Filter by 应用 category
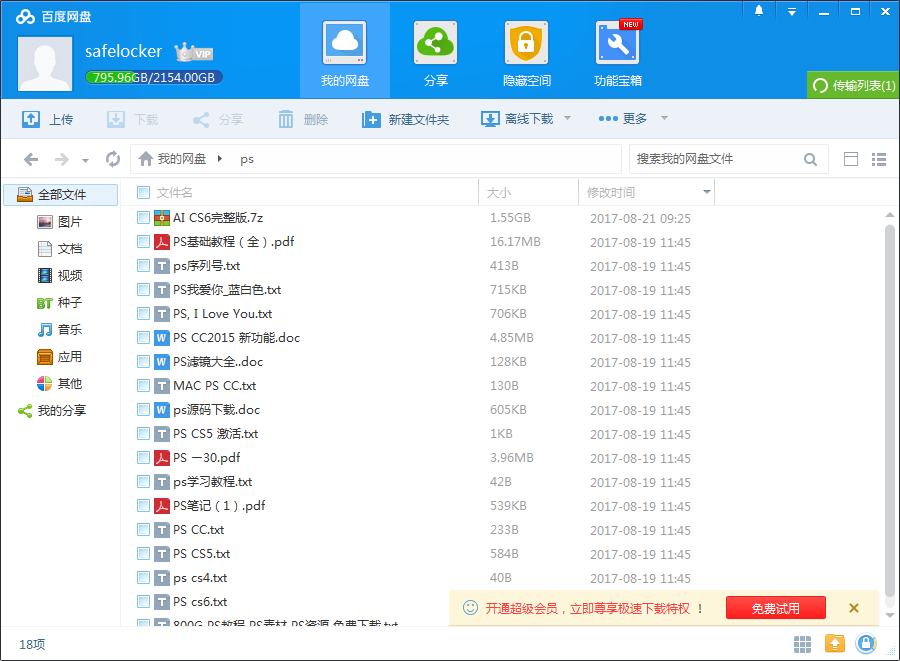 [x=60, y=356]
